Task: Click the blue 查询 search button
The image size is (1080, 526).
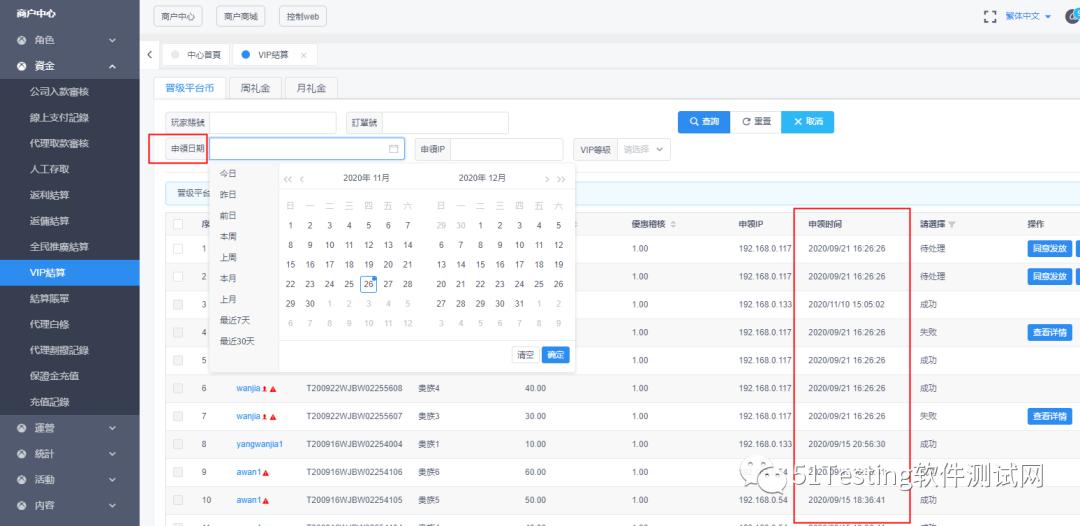Action: click(704, 122)
